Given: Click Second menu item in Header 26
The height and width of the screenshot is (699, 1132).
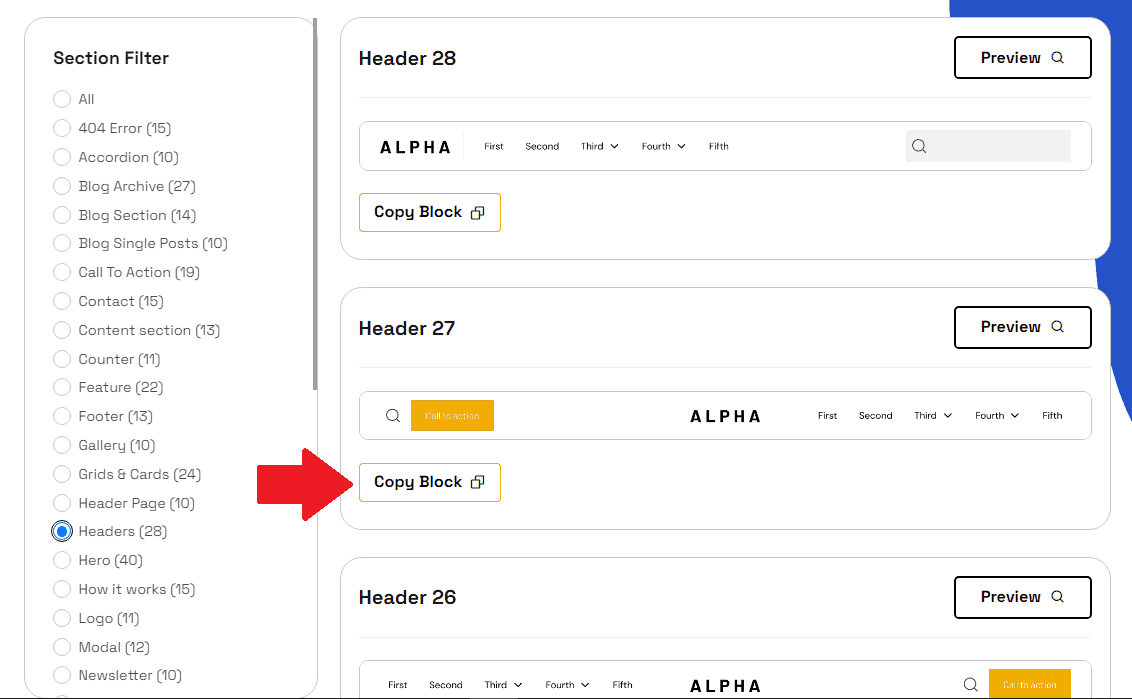Looking at the screenshot, I should (x=446, y=685).
